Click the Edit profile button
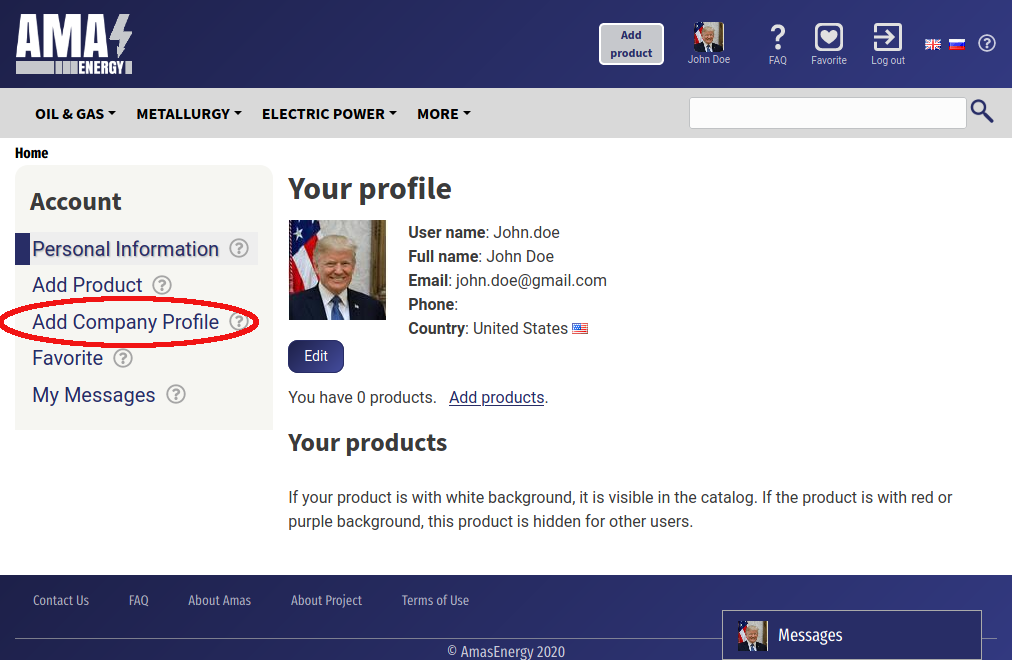This screenshot has width=1012, height=660. [x=316, y=356]
